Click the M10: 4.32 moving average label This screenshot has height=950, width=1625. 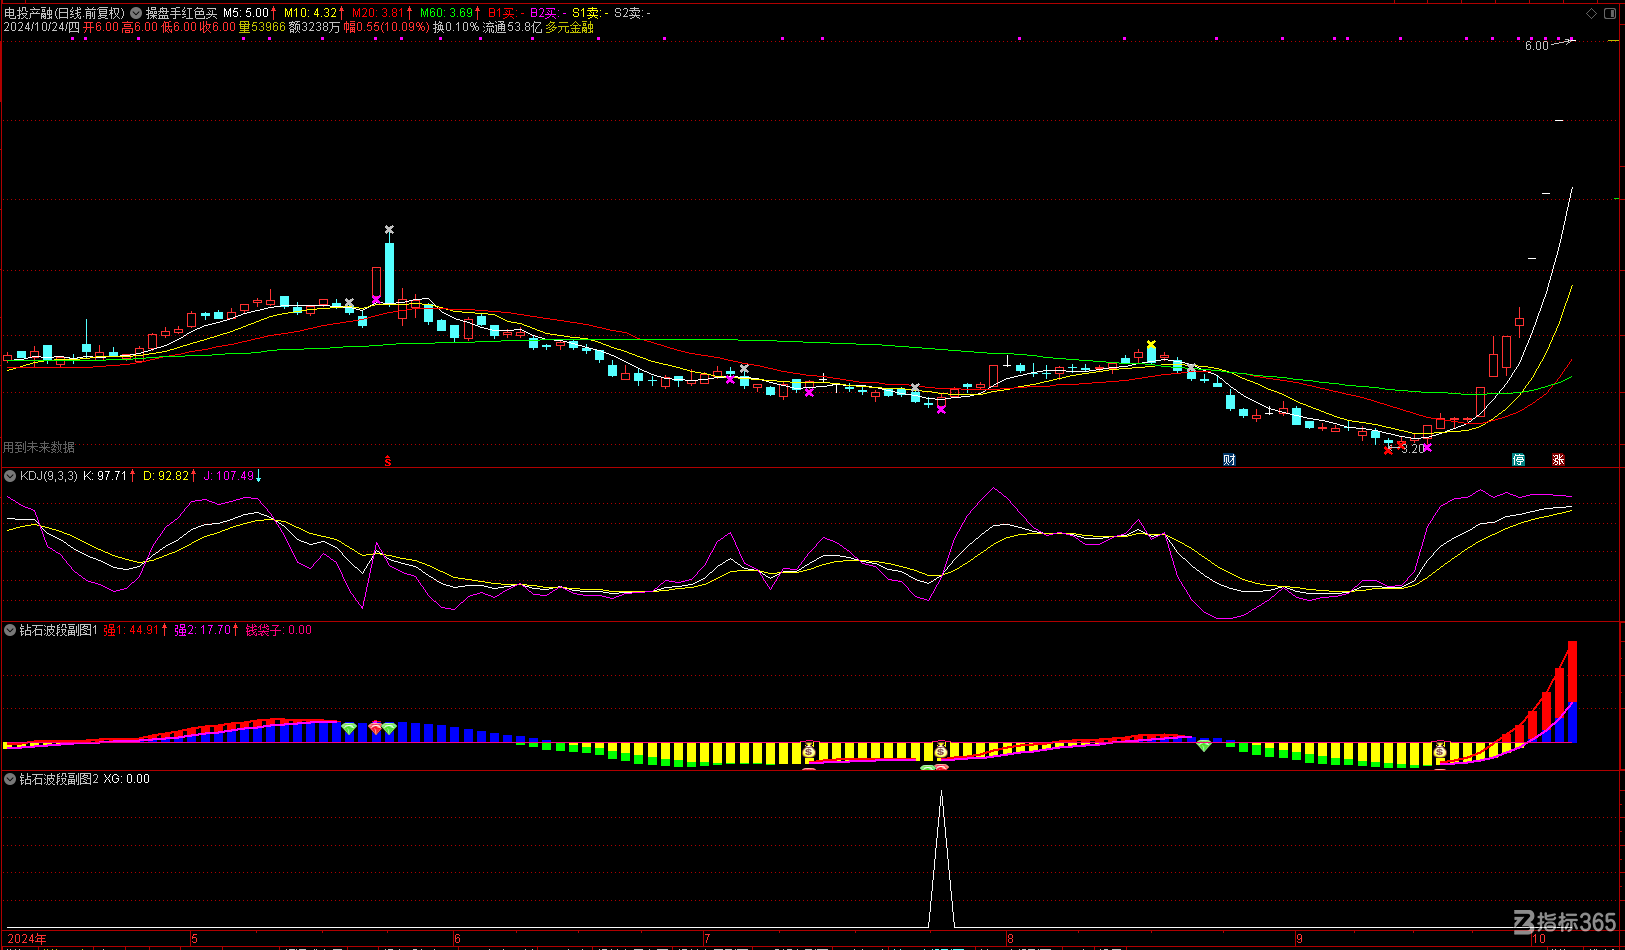311,13
